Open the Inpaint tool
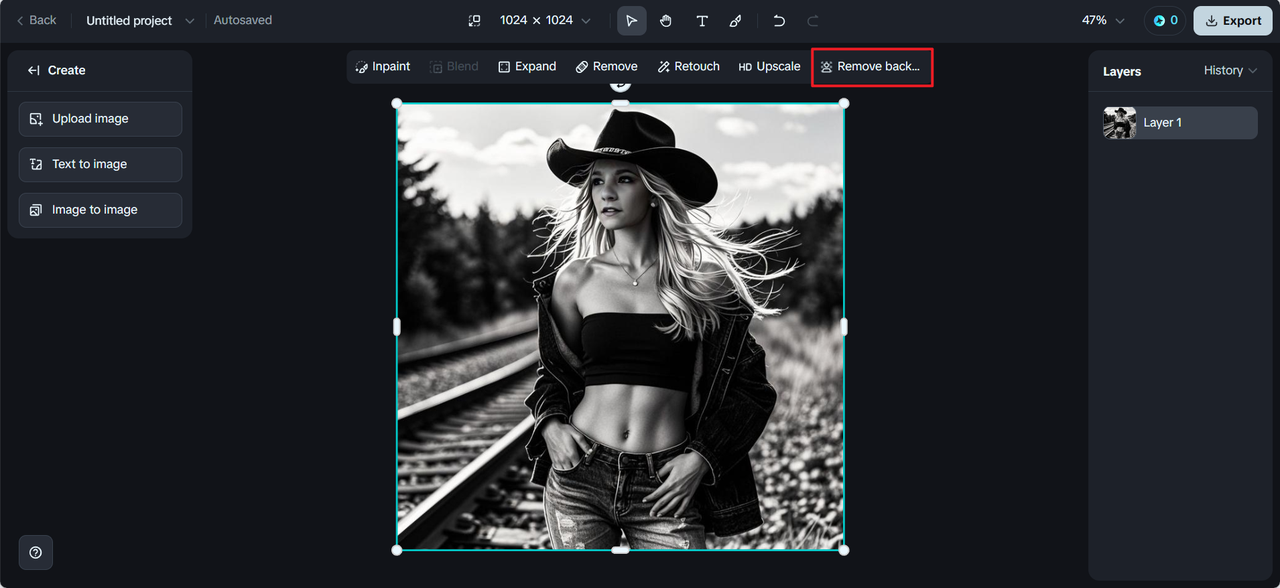The height and width of the screenshot is (588, 1280). [x=382, y=67]
